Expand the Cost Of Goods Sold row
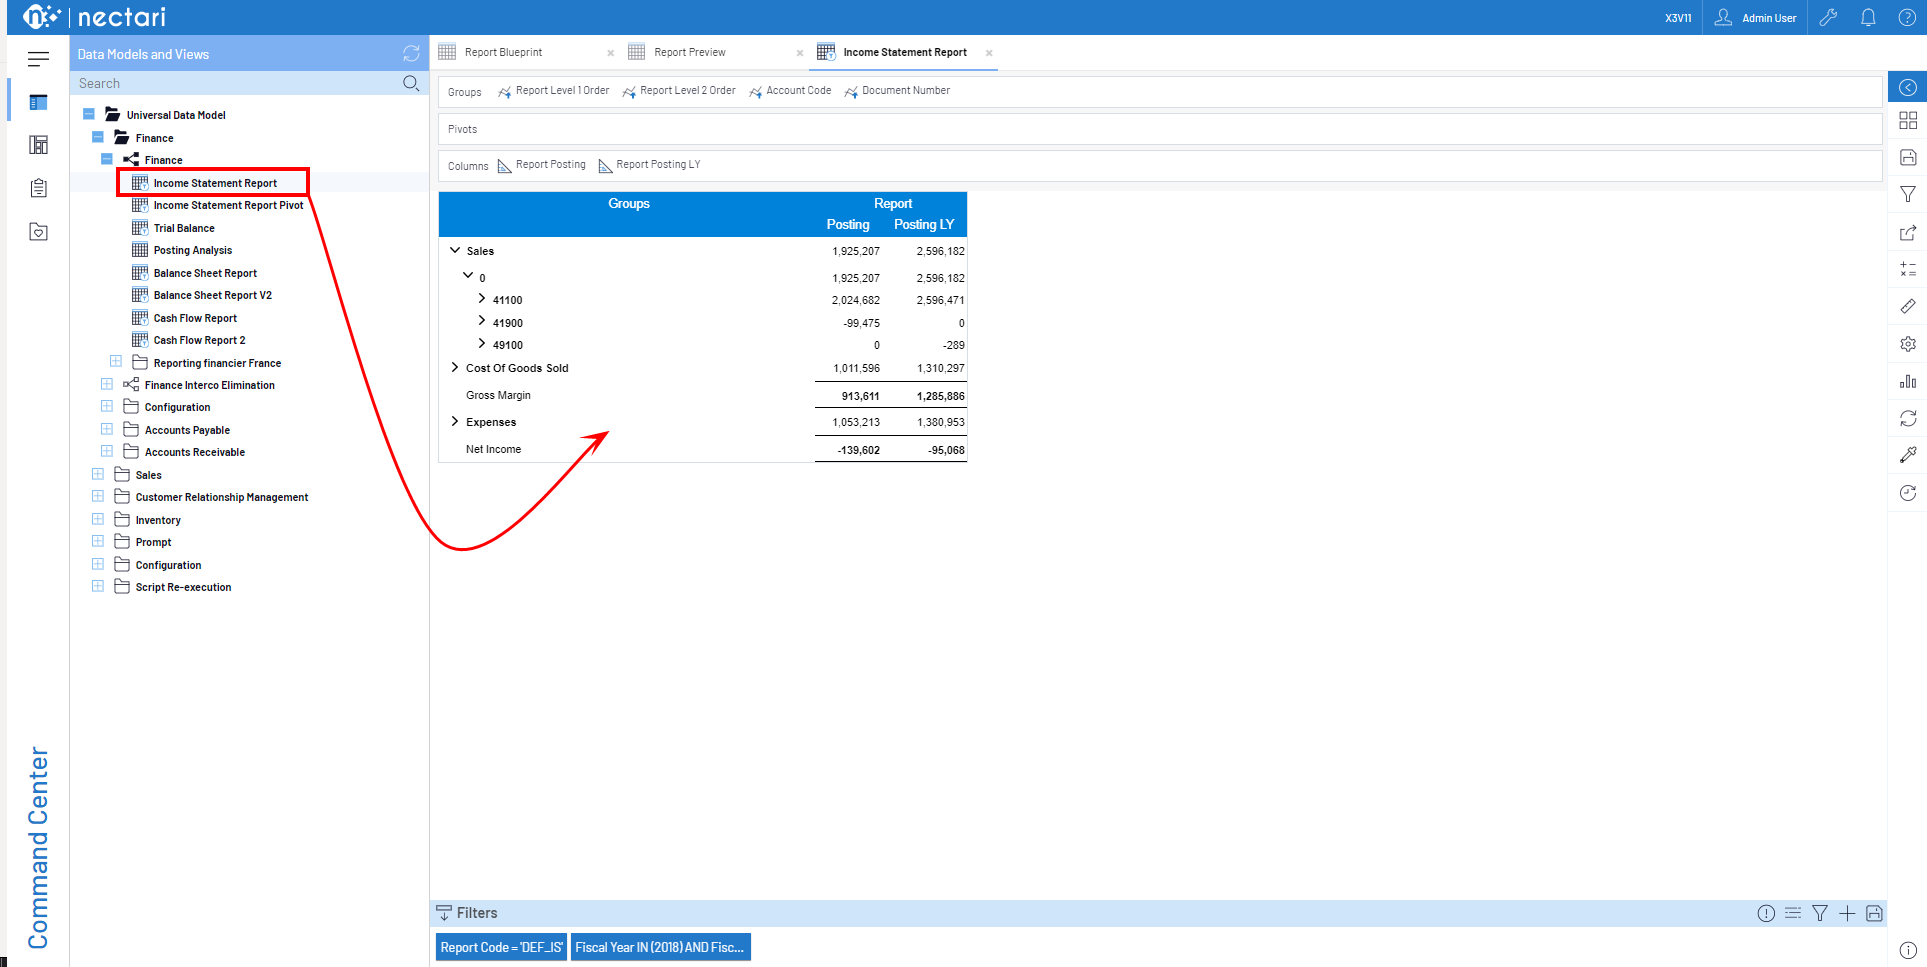The width and height of the screenshot is (1927, 967). point(455,368)
